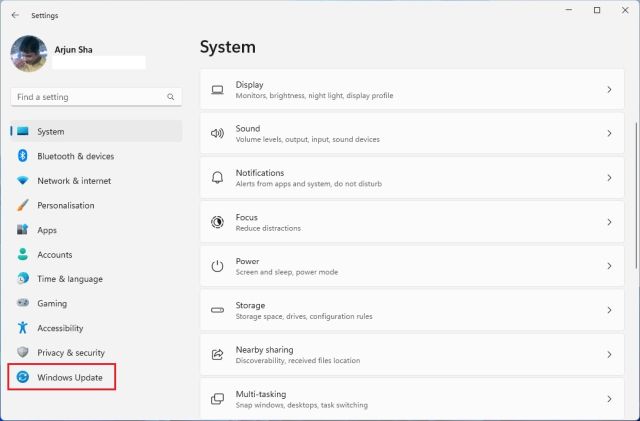Open Sound volume levels settings
This screenshot has height=421, width=640.
412,133
